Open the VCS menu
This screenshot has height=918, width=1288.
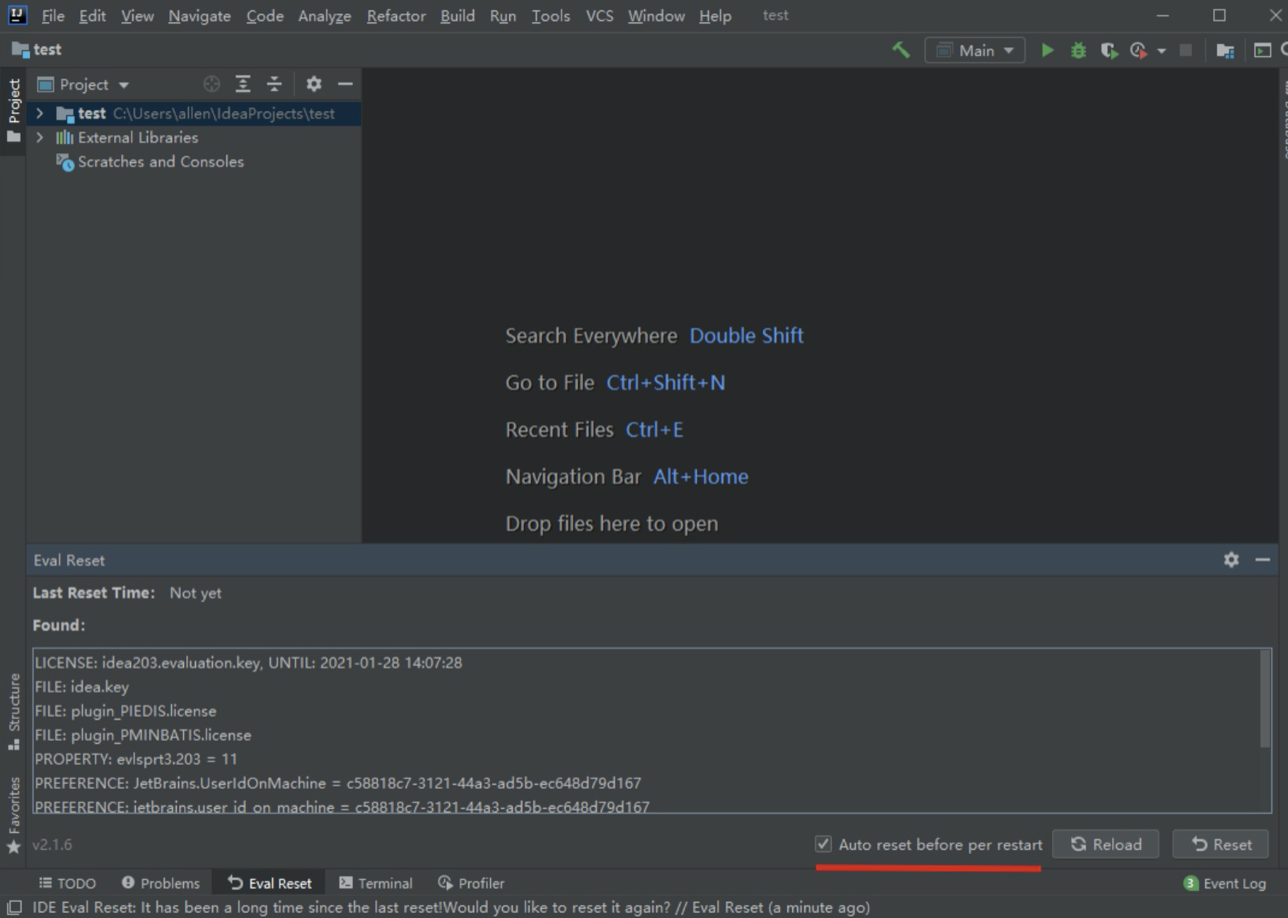pos(599,16)
